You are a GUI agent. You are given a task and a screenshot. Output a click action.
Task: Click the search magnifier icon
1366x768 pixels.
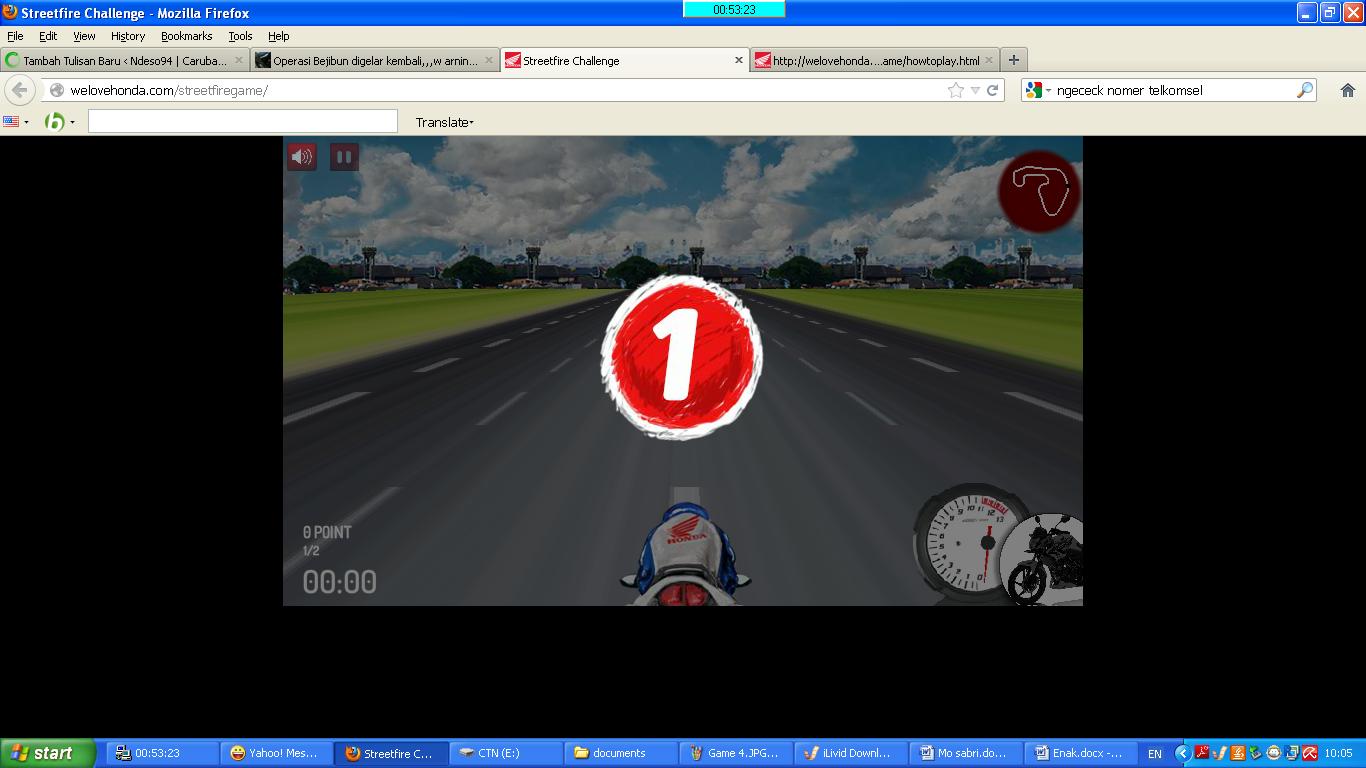(x=1304, y=90)
